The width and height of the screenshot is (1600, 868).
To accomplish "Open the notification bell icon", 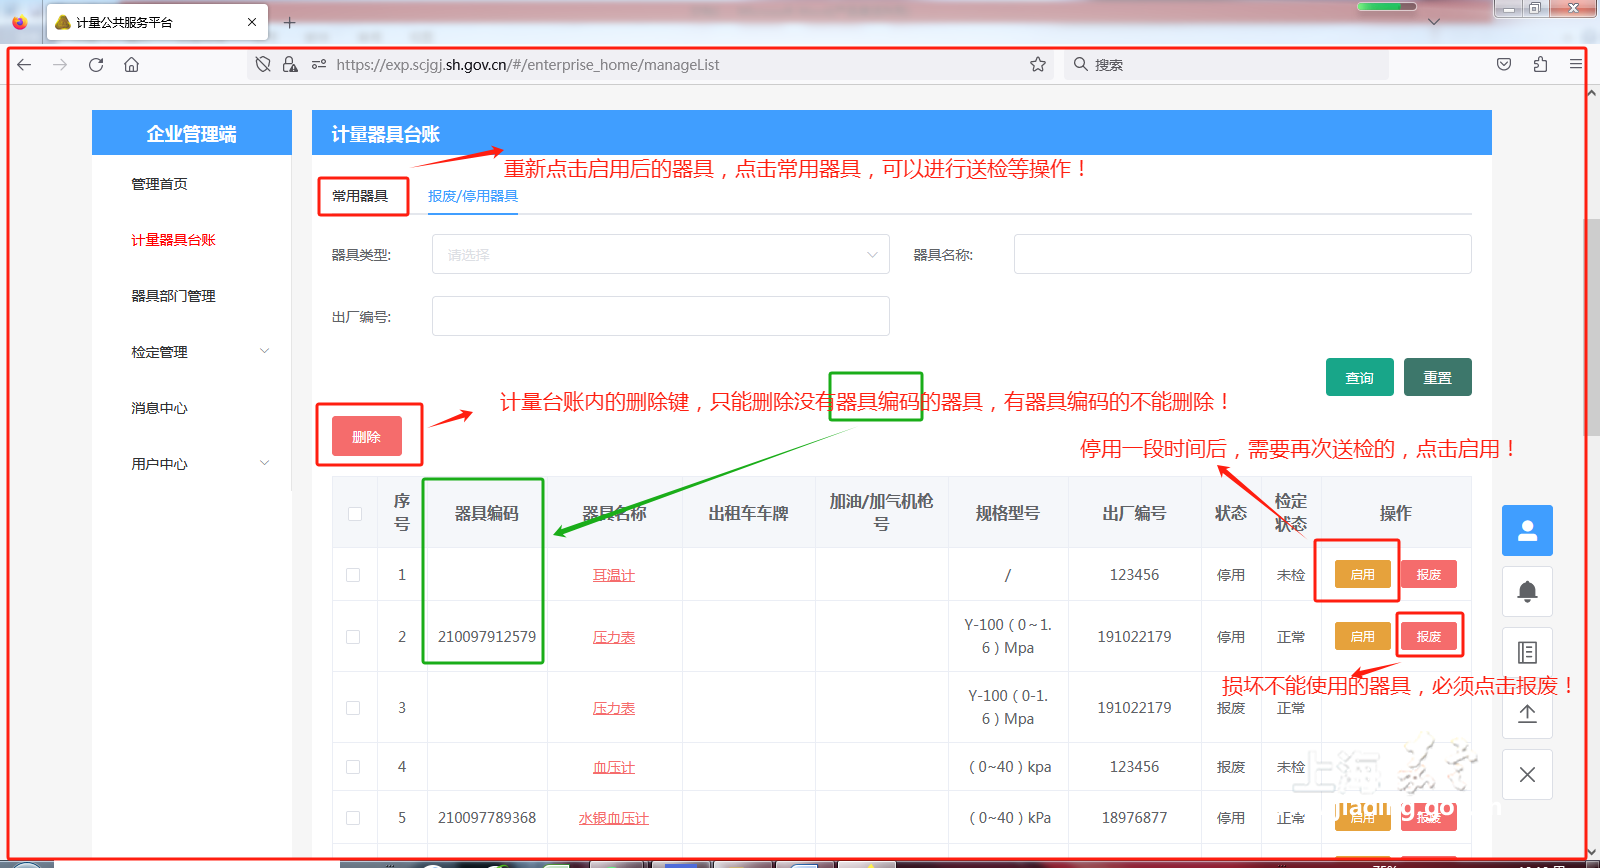I will (x=1527, y=591).
